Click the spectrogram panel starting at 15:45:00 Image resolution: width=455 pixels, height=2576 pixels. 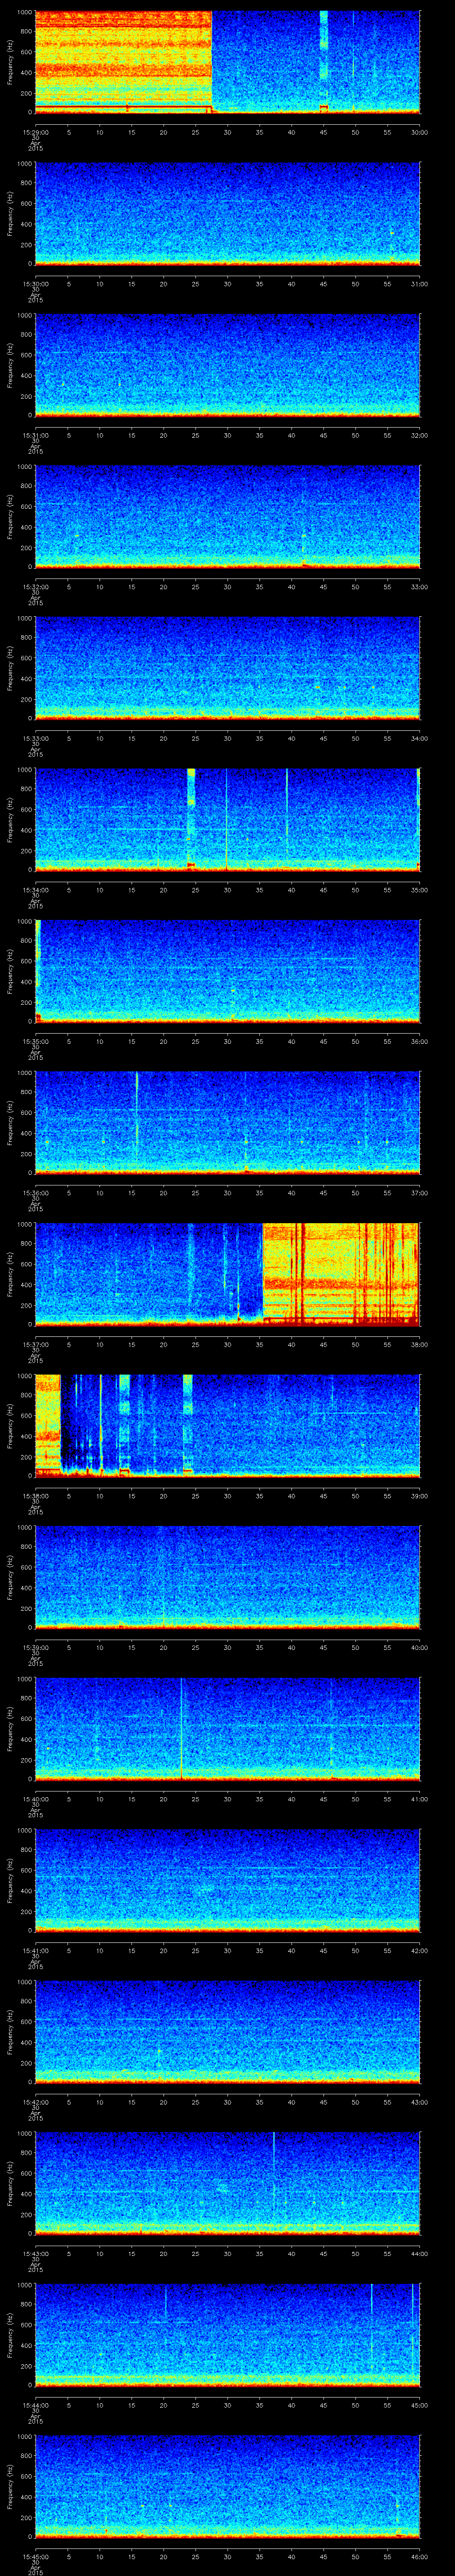coord(227,2486)
